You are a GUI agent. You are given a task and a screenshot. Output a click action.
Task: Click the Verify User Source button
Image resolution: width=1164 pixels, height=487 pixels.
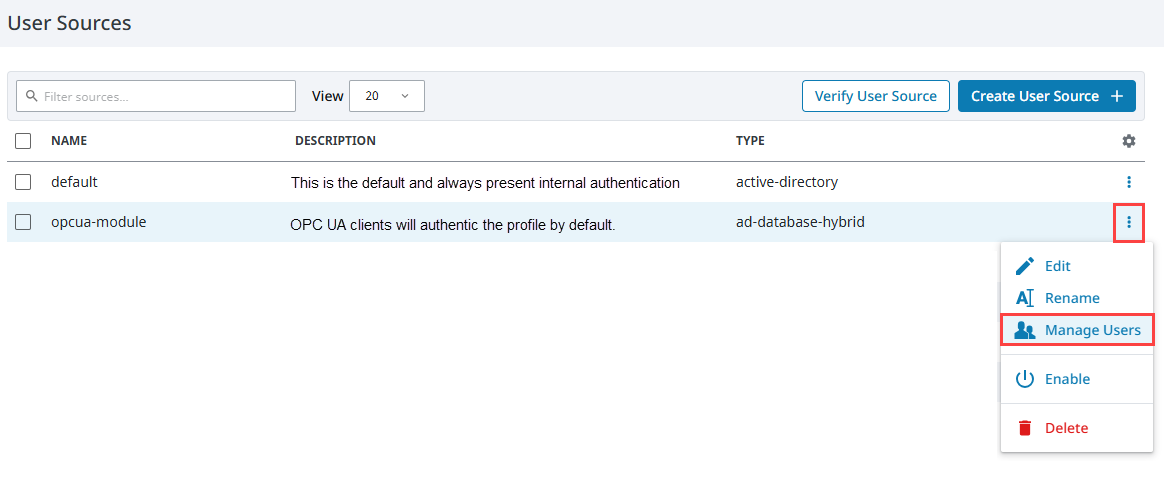pos(876,97)
